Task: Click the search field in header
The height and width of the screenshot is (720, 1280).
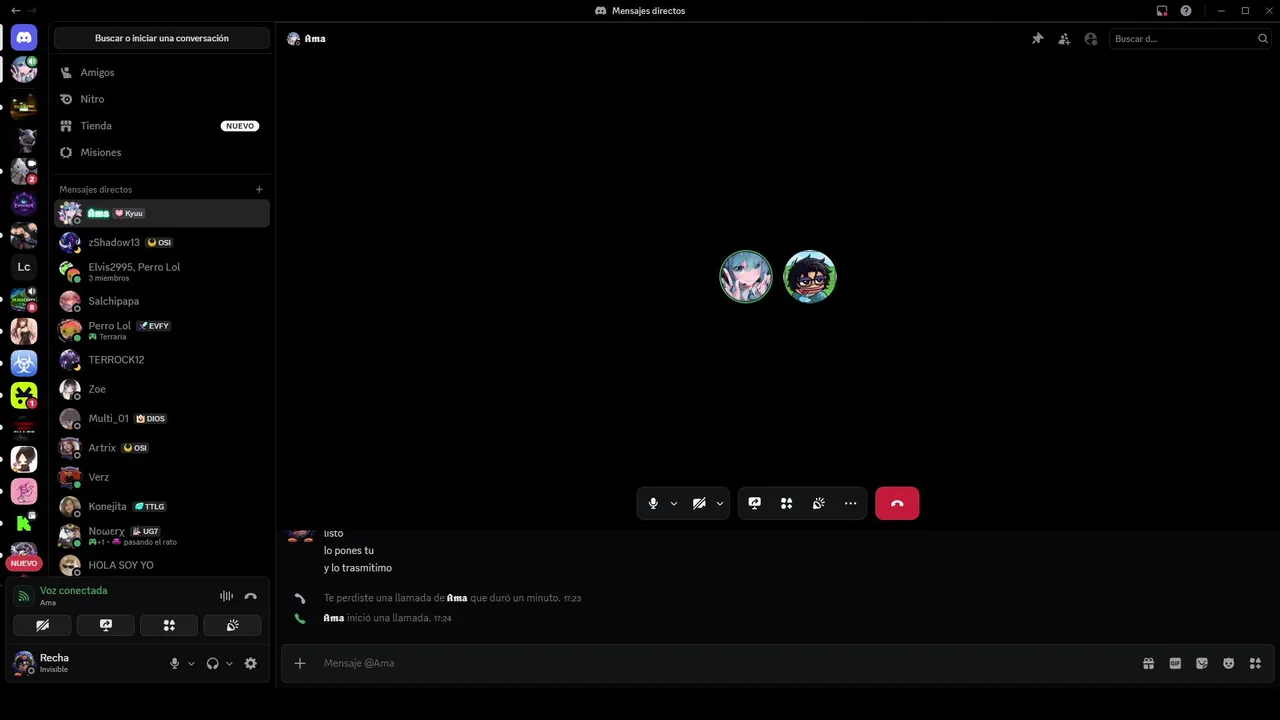Action: coord(1190,39)
